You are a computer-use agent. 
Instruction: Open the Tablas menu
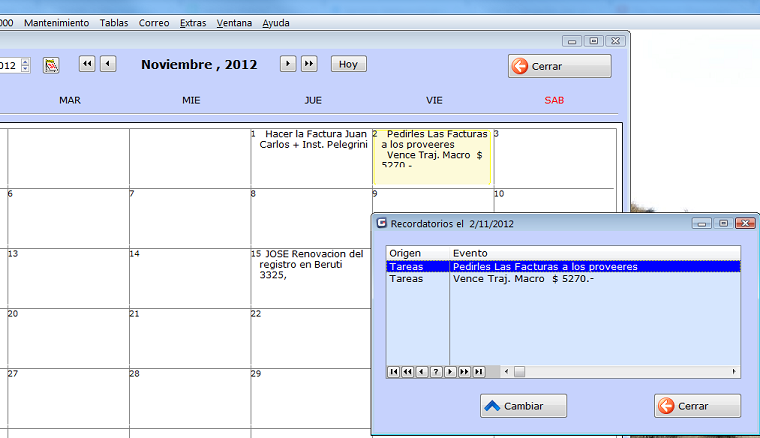114,22
